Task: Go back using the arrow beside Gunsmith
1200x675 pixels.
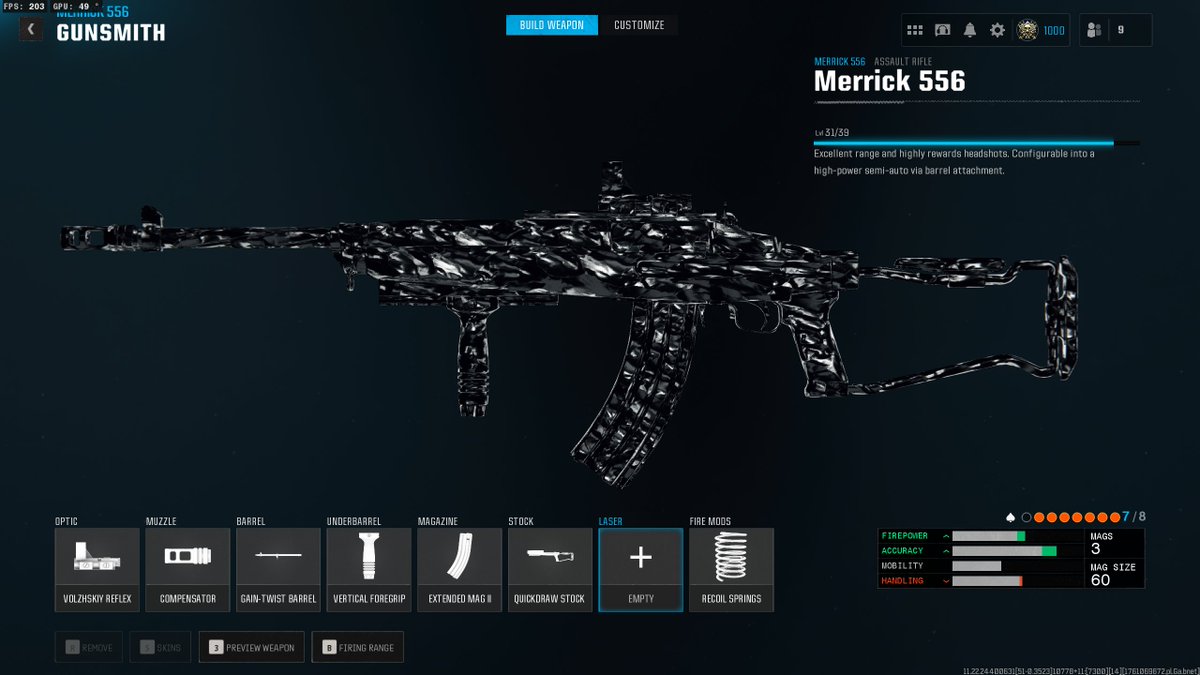Action: 31,30
